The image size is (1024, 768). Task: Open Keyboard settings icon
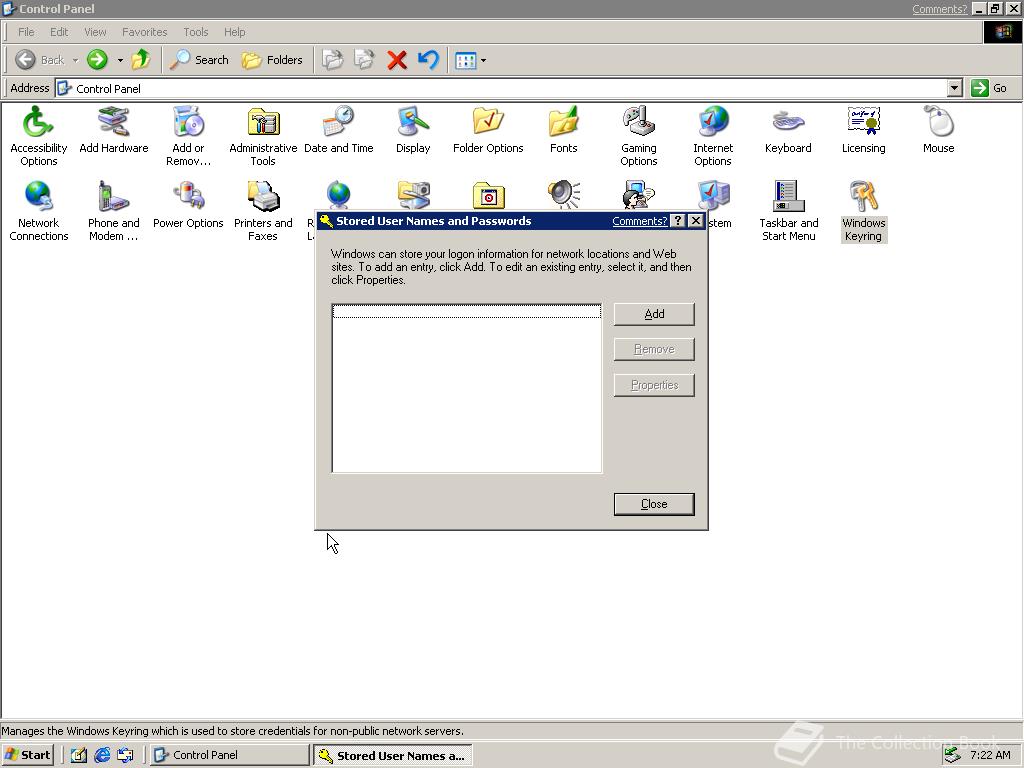click(x=788, y=130)
